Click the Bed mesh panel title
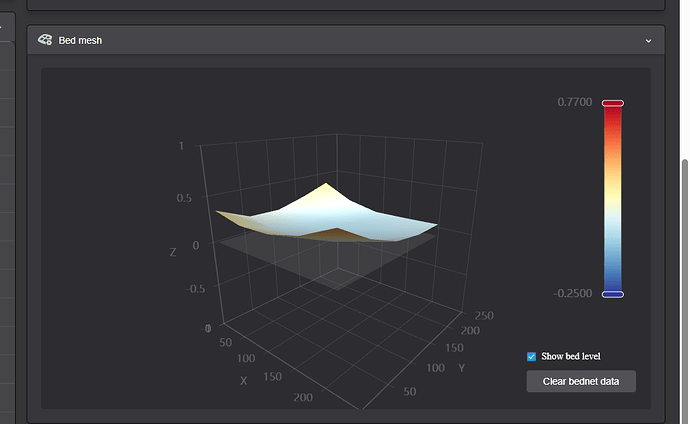The height and width of the screenshot is (424, 690). [x=80, y=40]
